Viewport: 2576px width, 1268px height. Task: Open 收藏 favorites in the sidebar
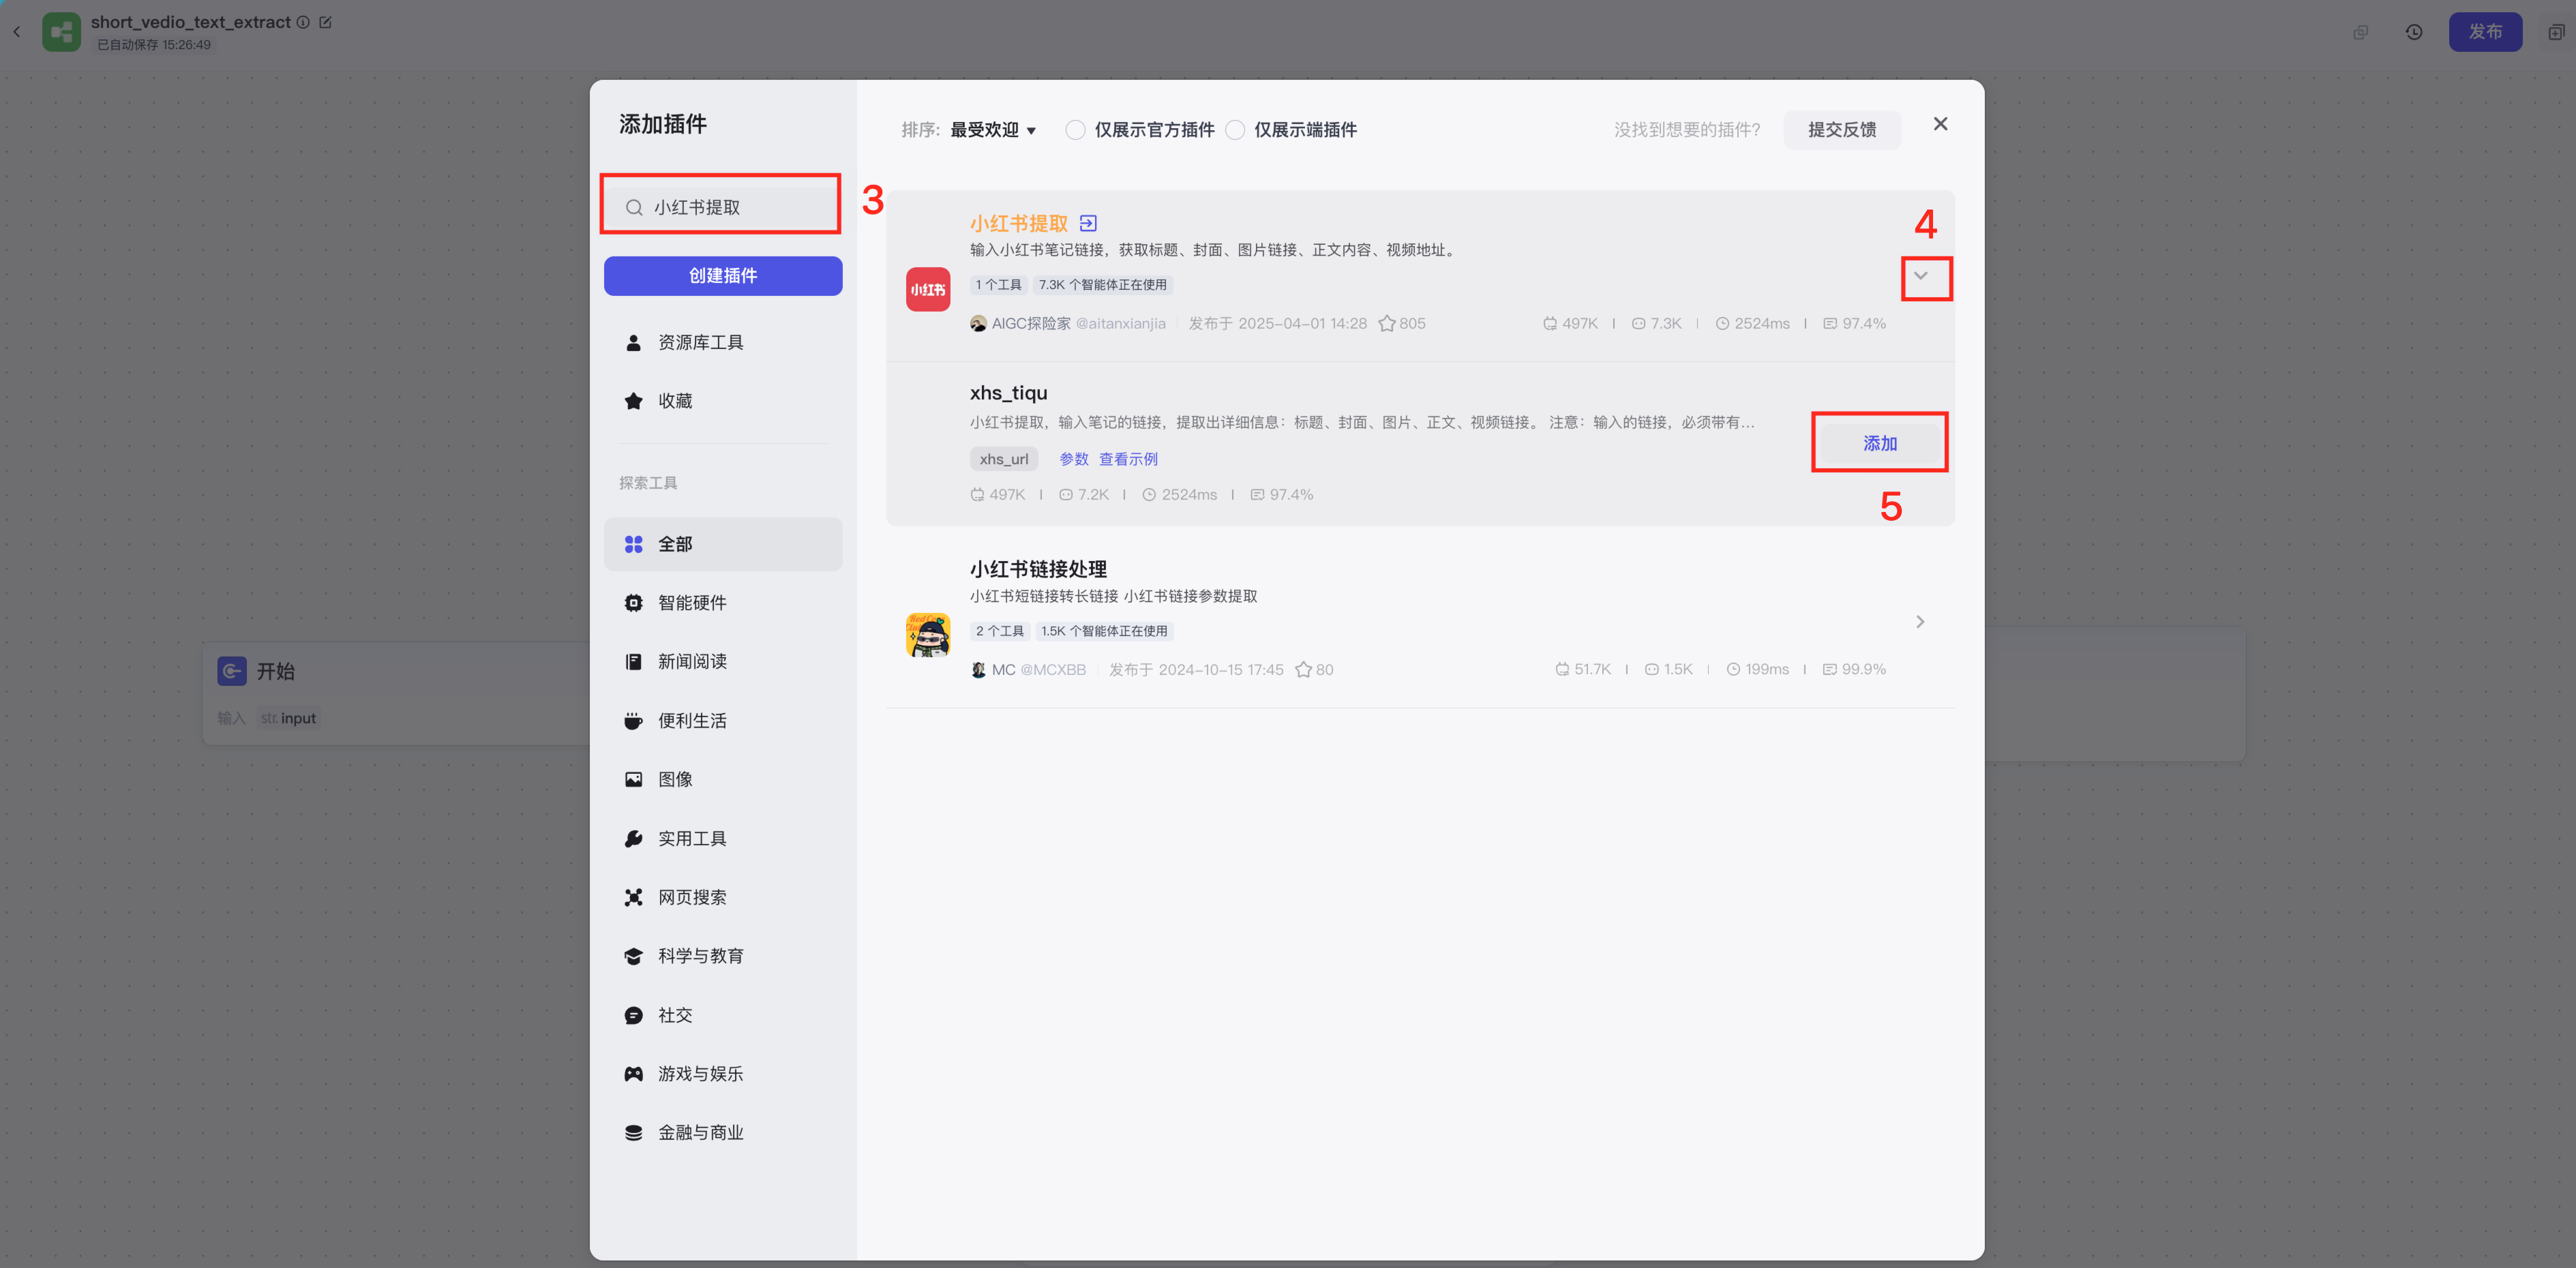[x=723, y=401]
